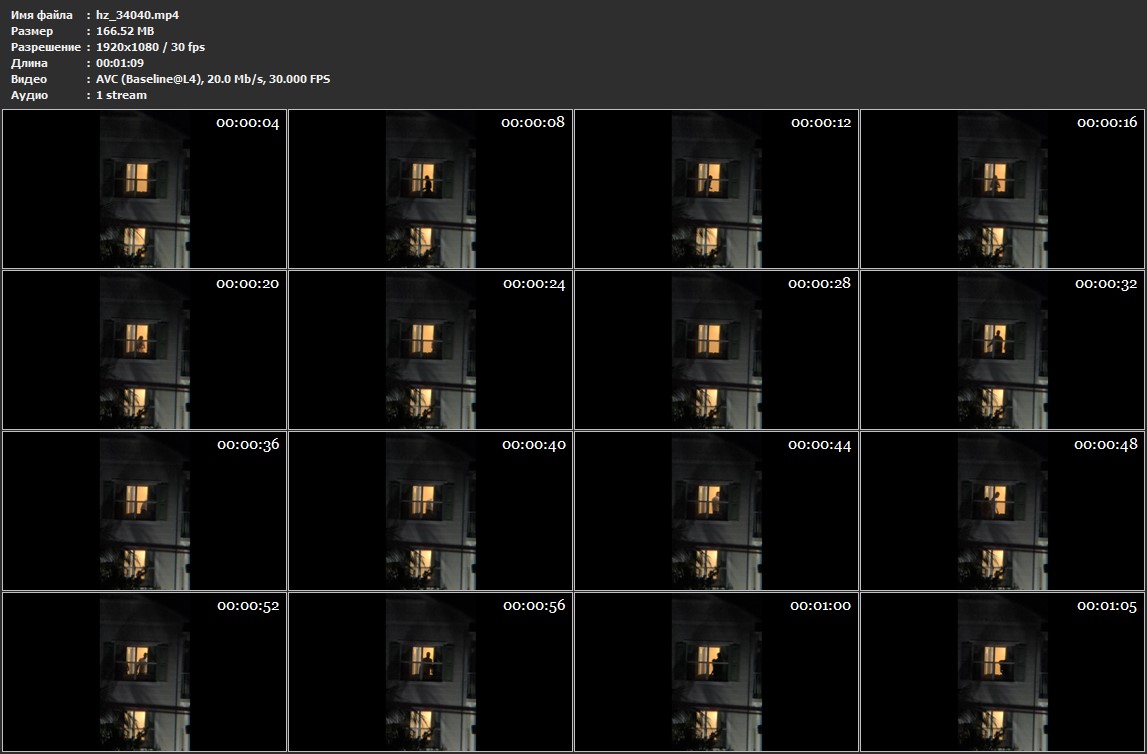
Task: Select the frame at 00:00:20
Action: click(x=144, y=350)
